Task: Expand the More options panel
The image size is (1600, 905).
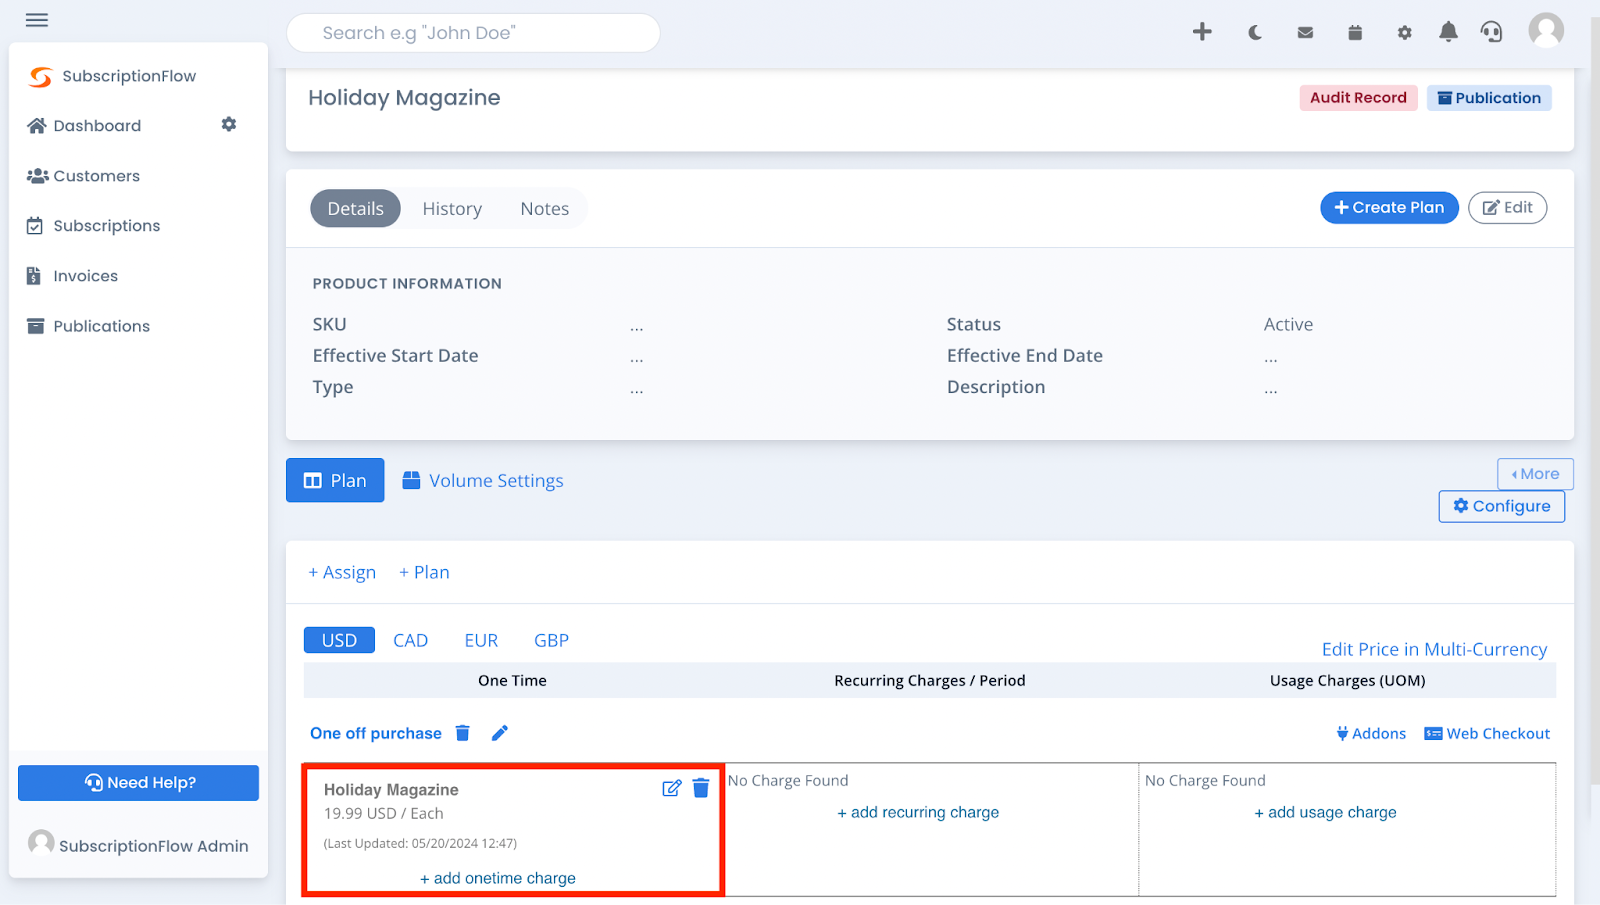Action: pyautogui.click(x=1535, y=473)
